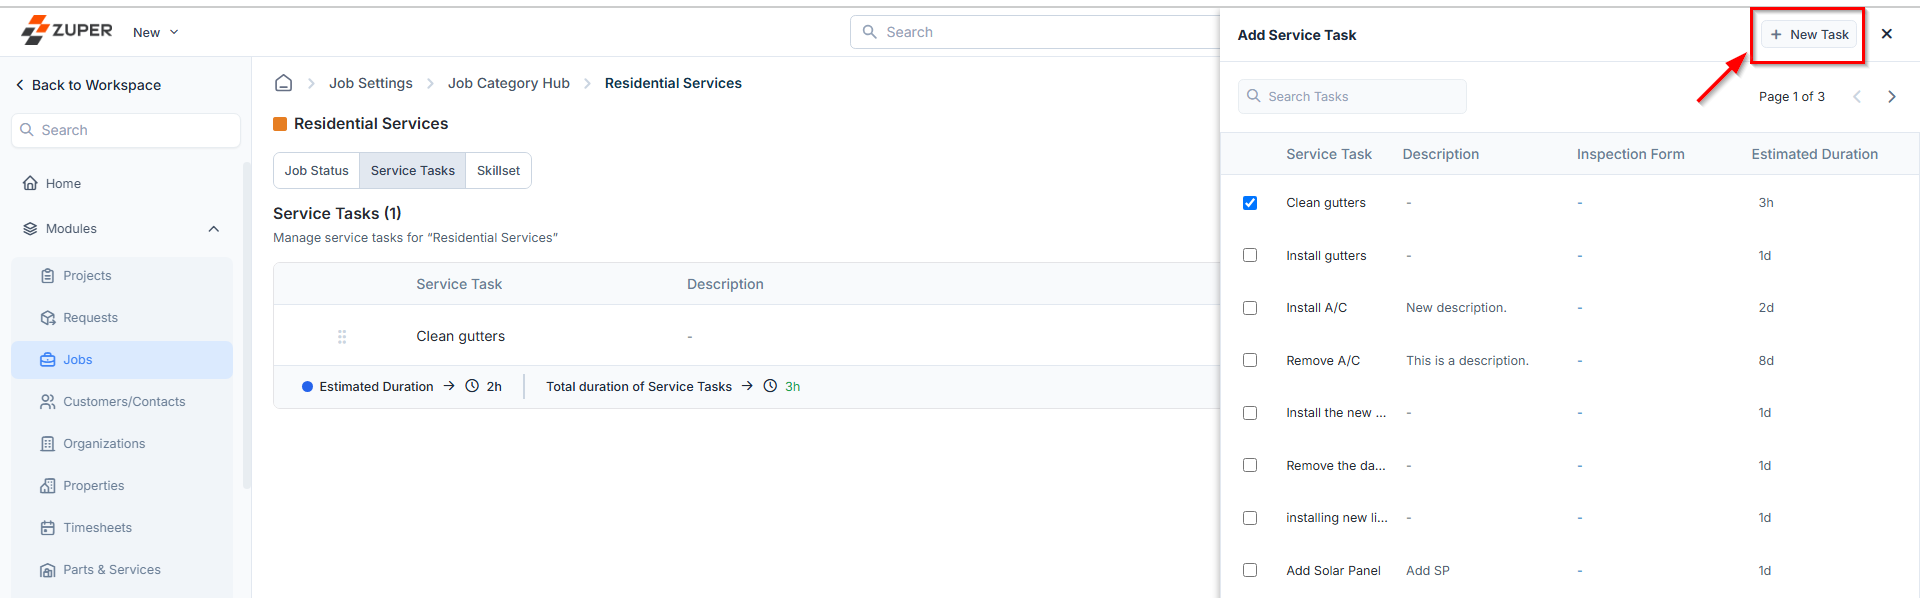
Task: Click the sidebar scrollbar
Action: click(x=247, y=325)
